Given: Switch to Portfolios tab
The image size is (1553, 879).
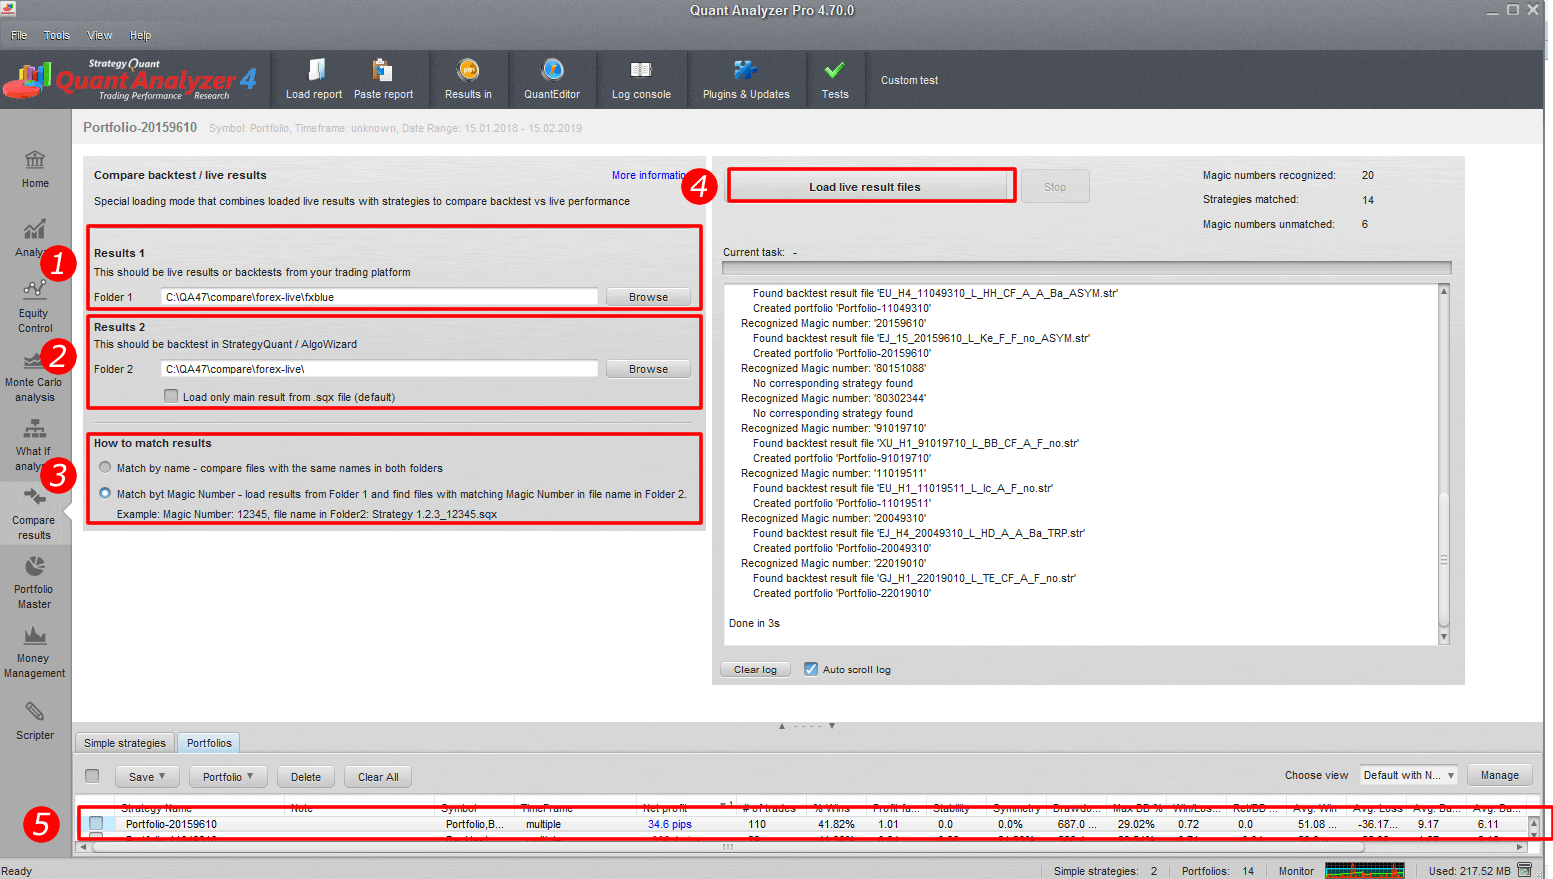Looking at the screenshot, I should 209,743.
